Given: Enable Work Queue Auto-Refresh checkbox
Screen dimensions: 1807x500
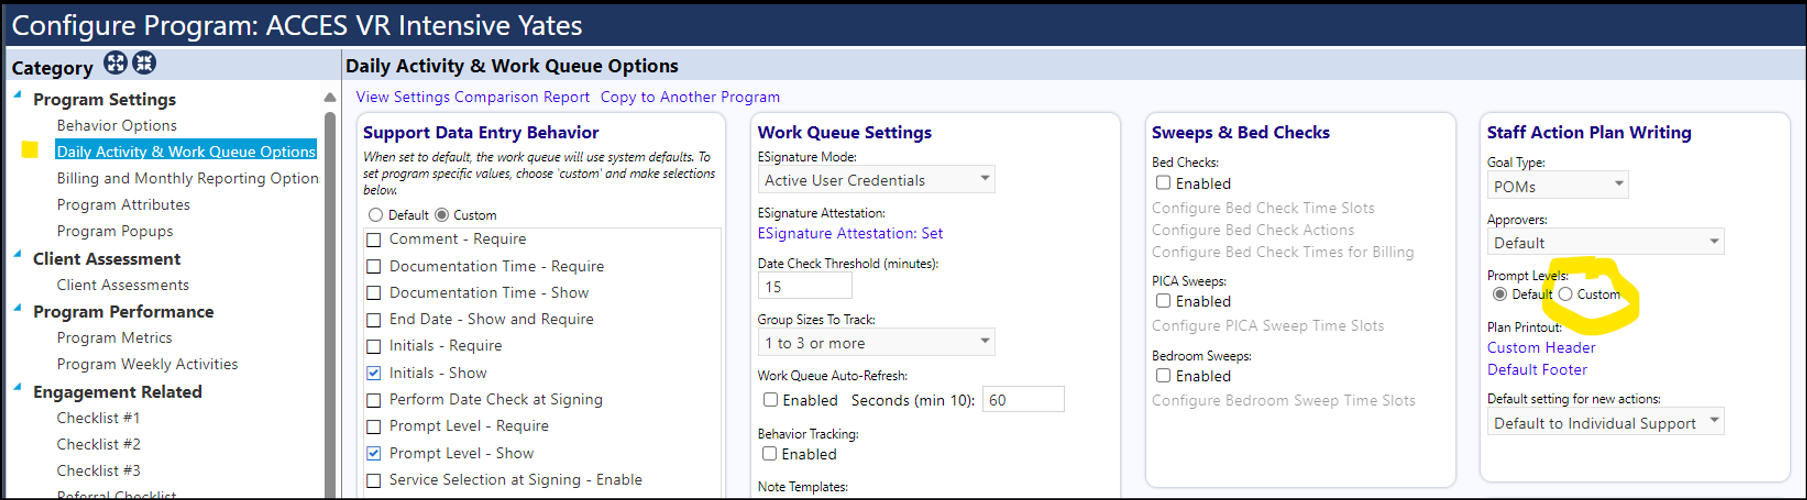Looking at the screenshot, I should pos(770,399).
